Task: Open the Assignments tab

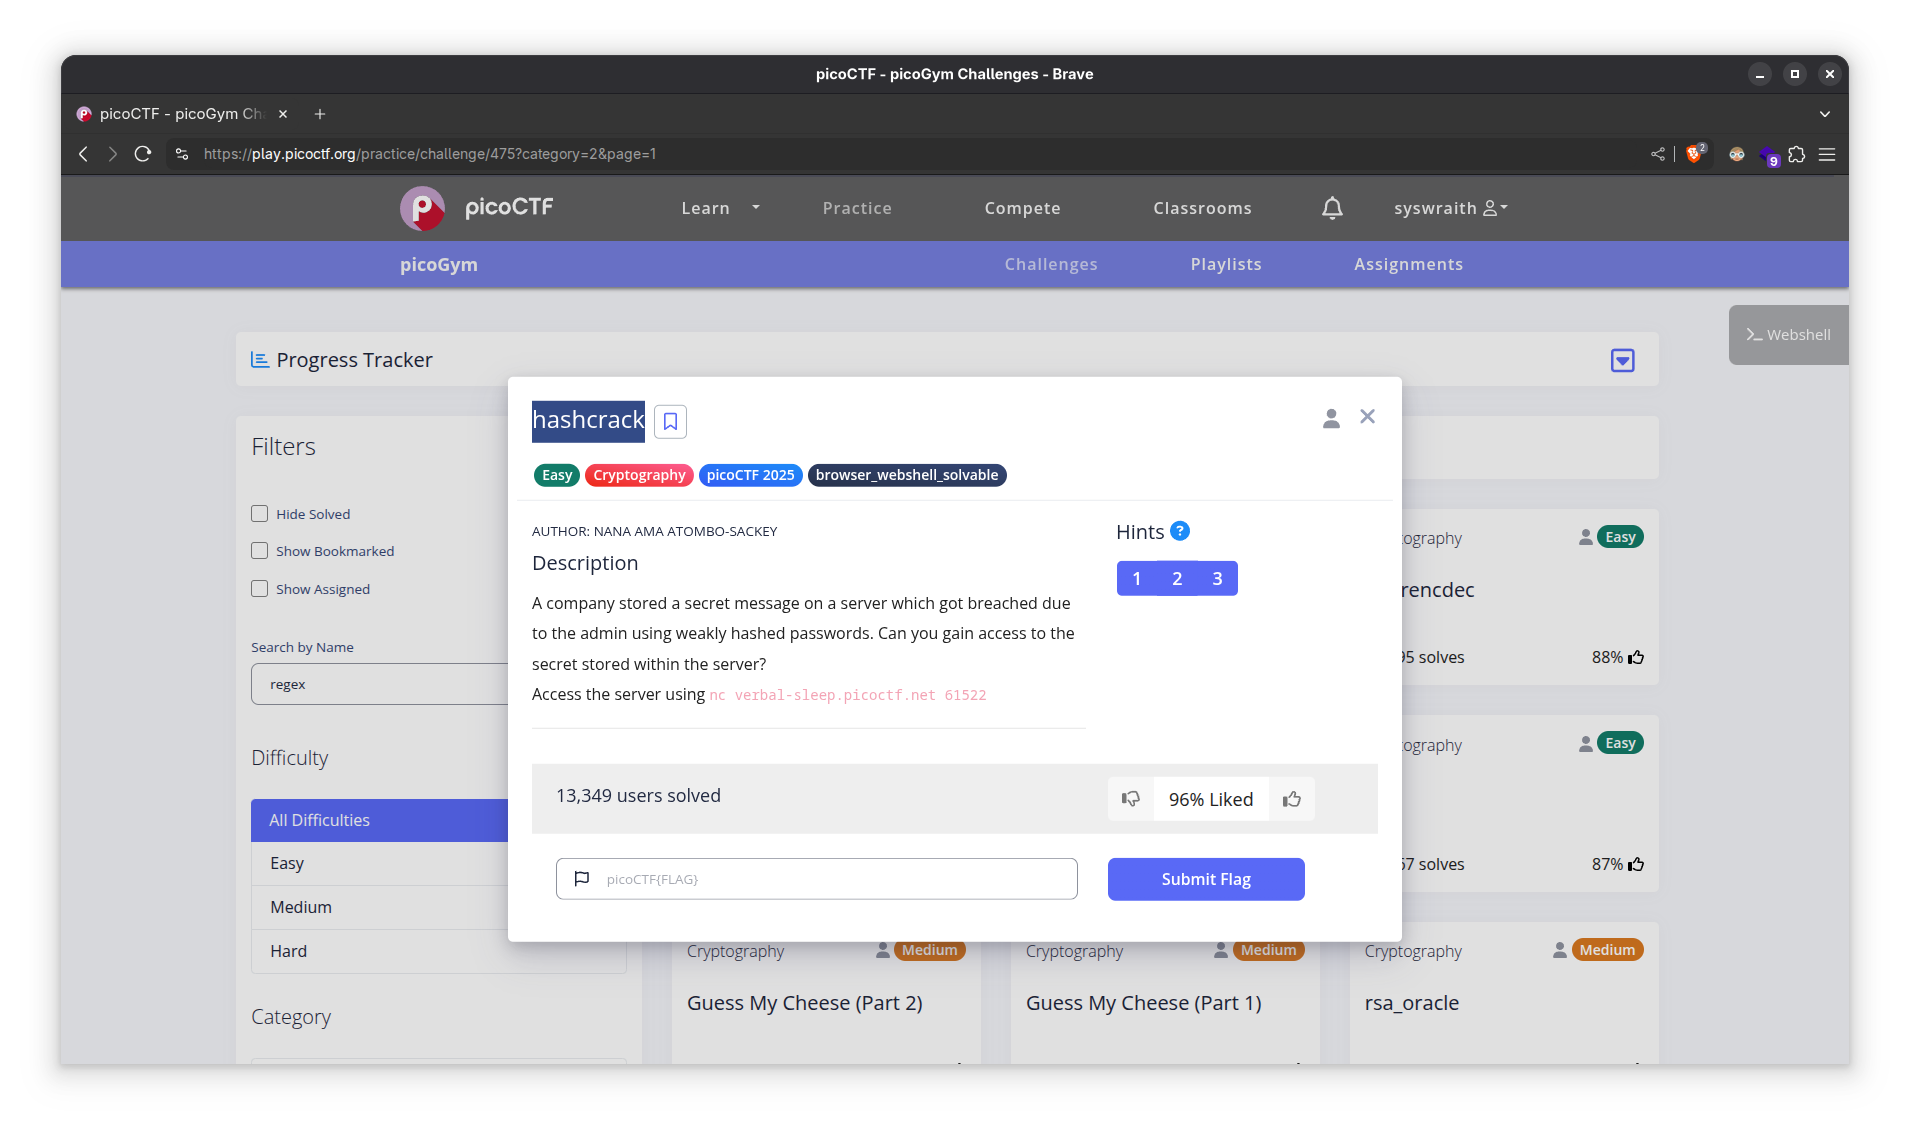Action: pyautogui.click(x=1408, y=264)
